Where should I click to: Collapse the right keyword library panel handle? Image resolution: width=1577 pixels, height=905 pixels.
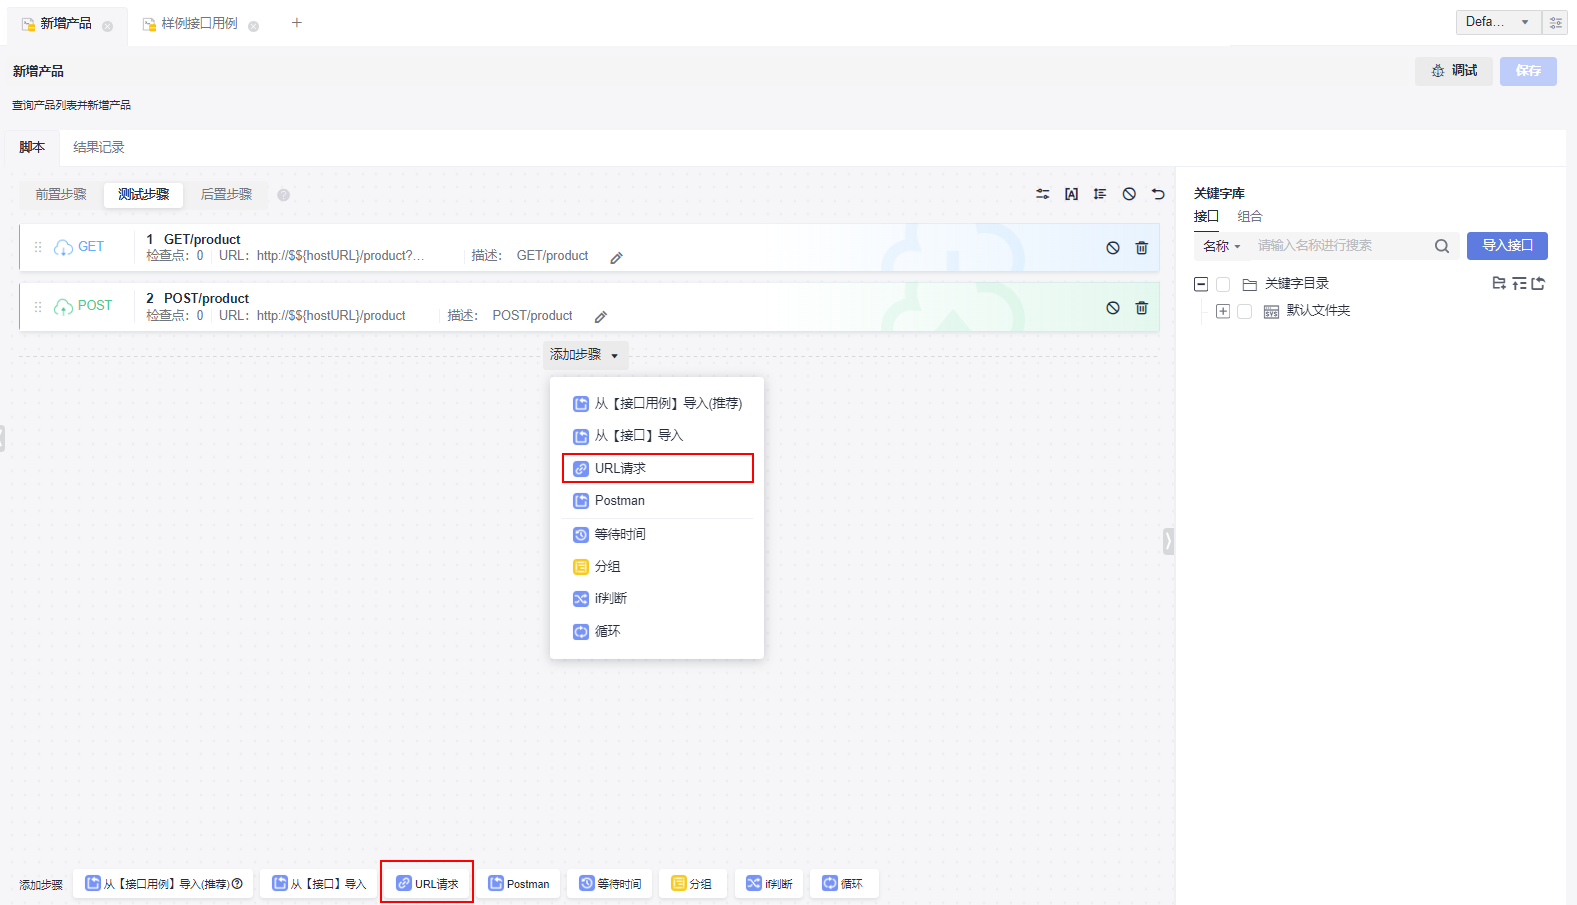pyautogui.click(x=1168, y=541)
